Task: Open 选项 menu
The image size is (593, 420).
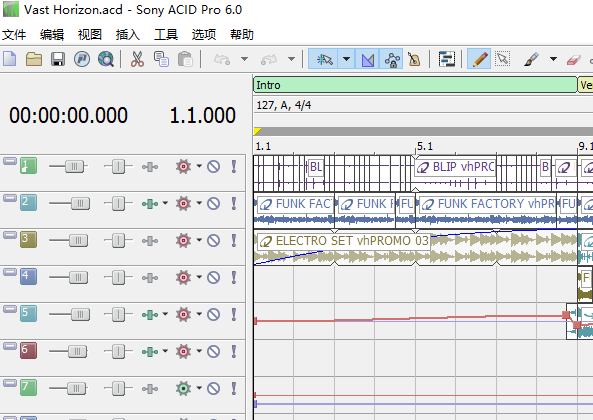Action: point(203,35)
